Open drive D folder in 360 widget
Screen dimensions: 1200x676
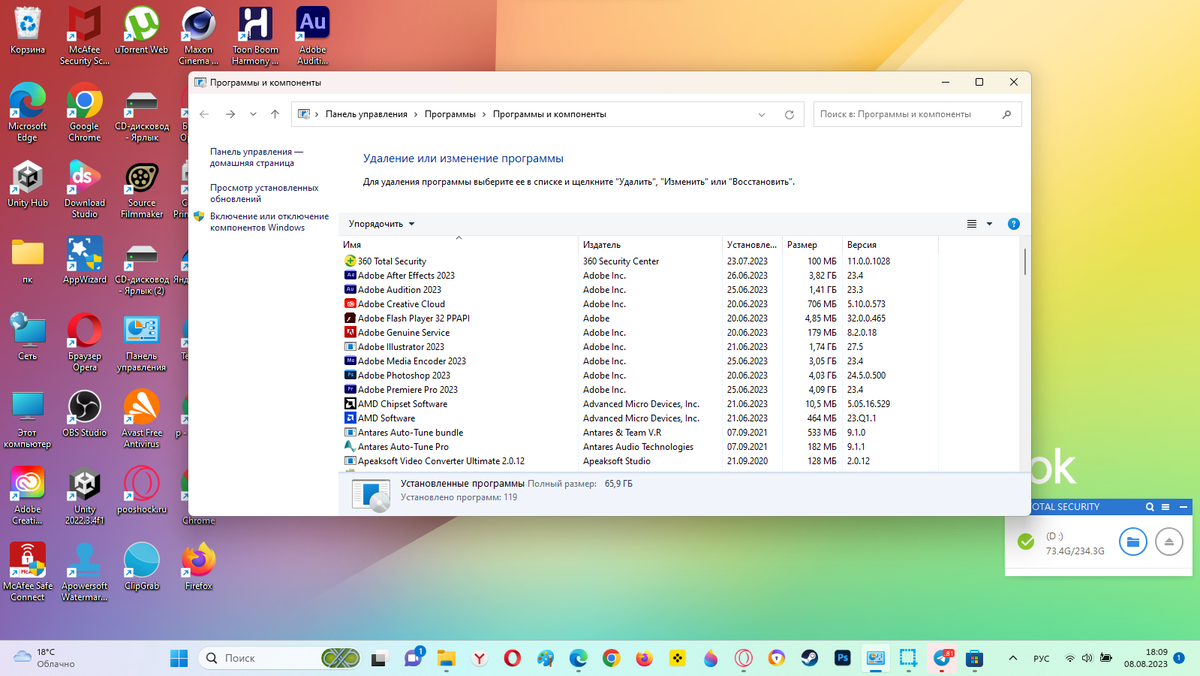point(1132,541)
